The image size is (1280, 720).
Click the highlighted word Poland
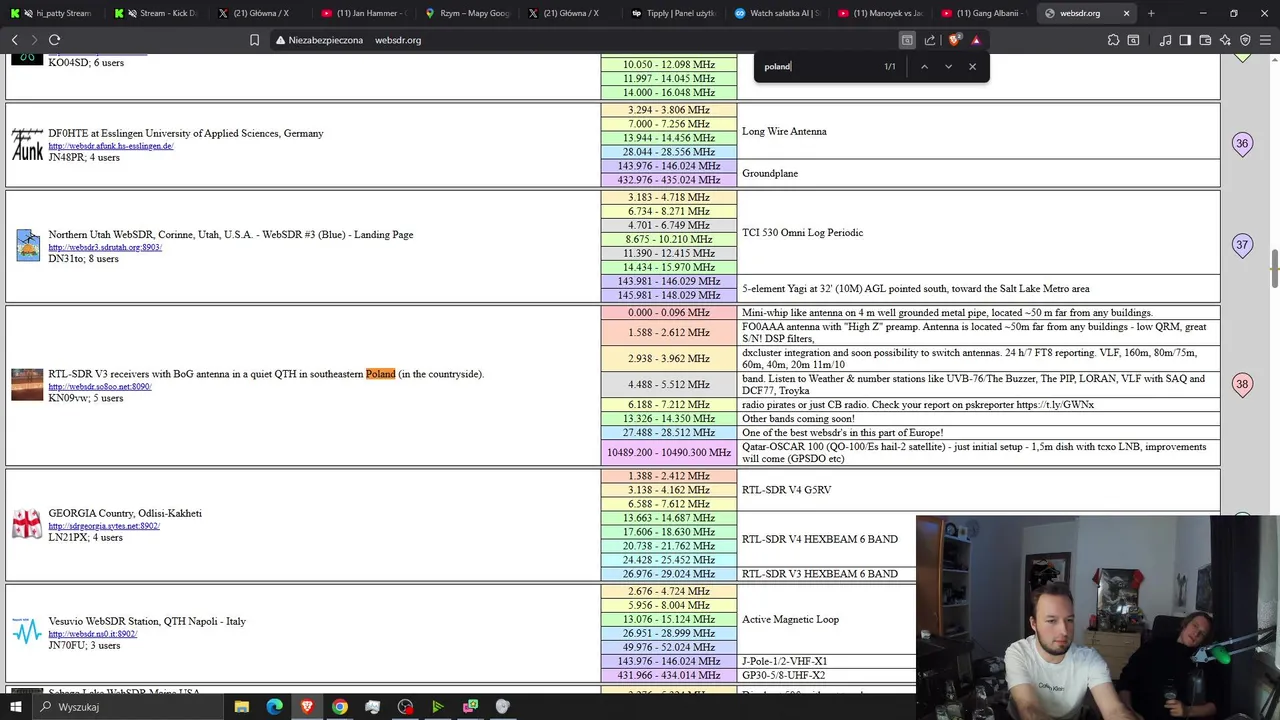380,374
